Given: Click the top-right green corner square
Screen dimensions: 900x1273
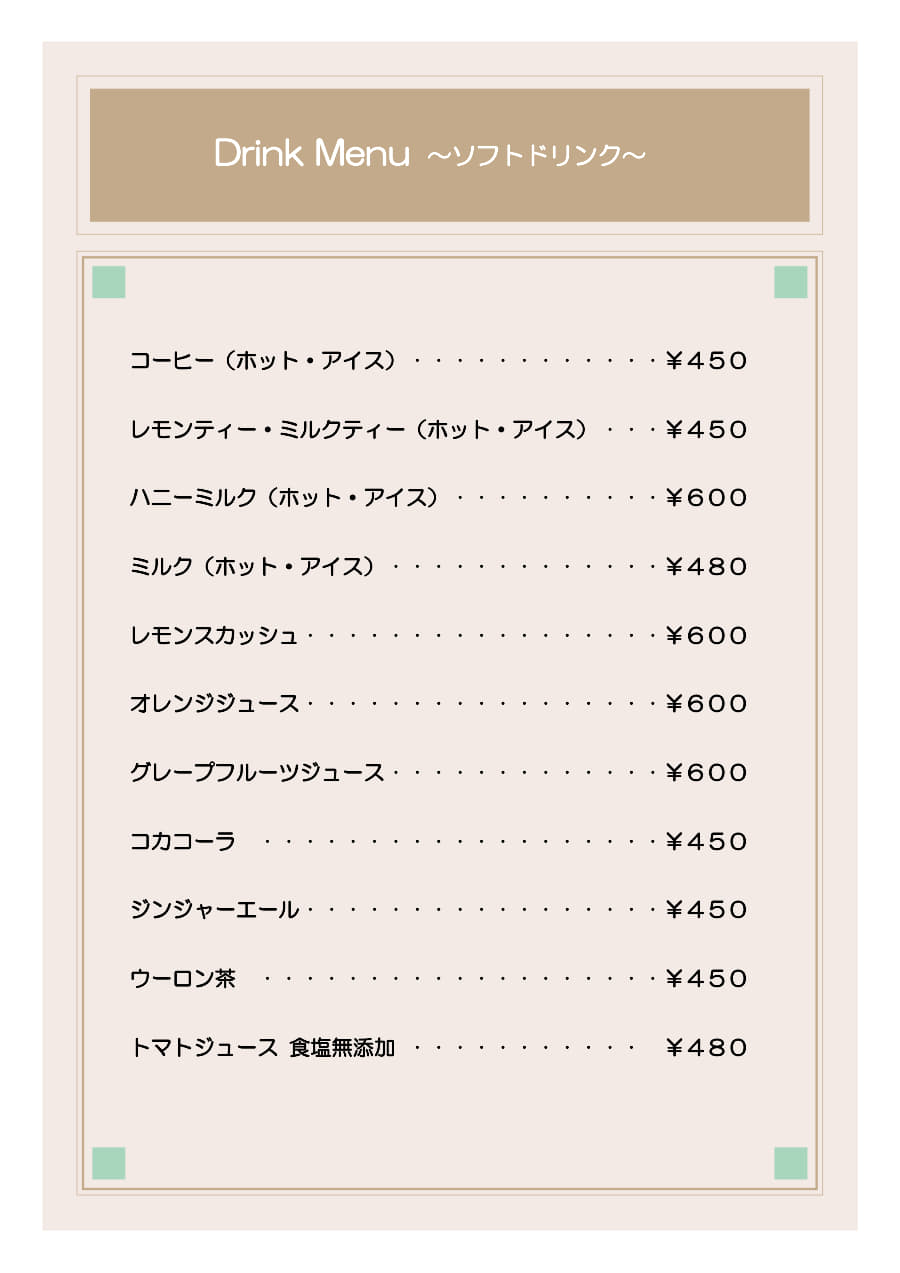Looking at the screenshot, I should [790, 282].
